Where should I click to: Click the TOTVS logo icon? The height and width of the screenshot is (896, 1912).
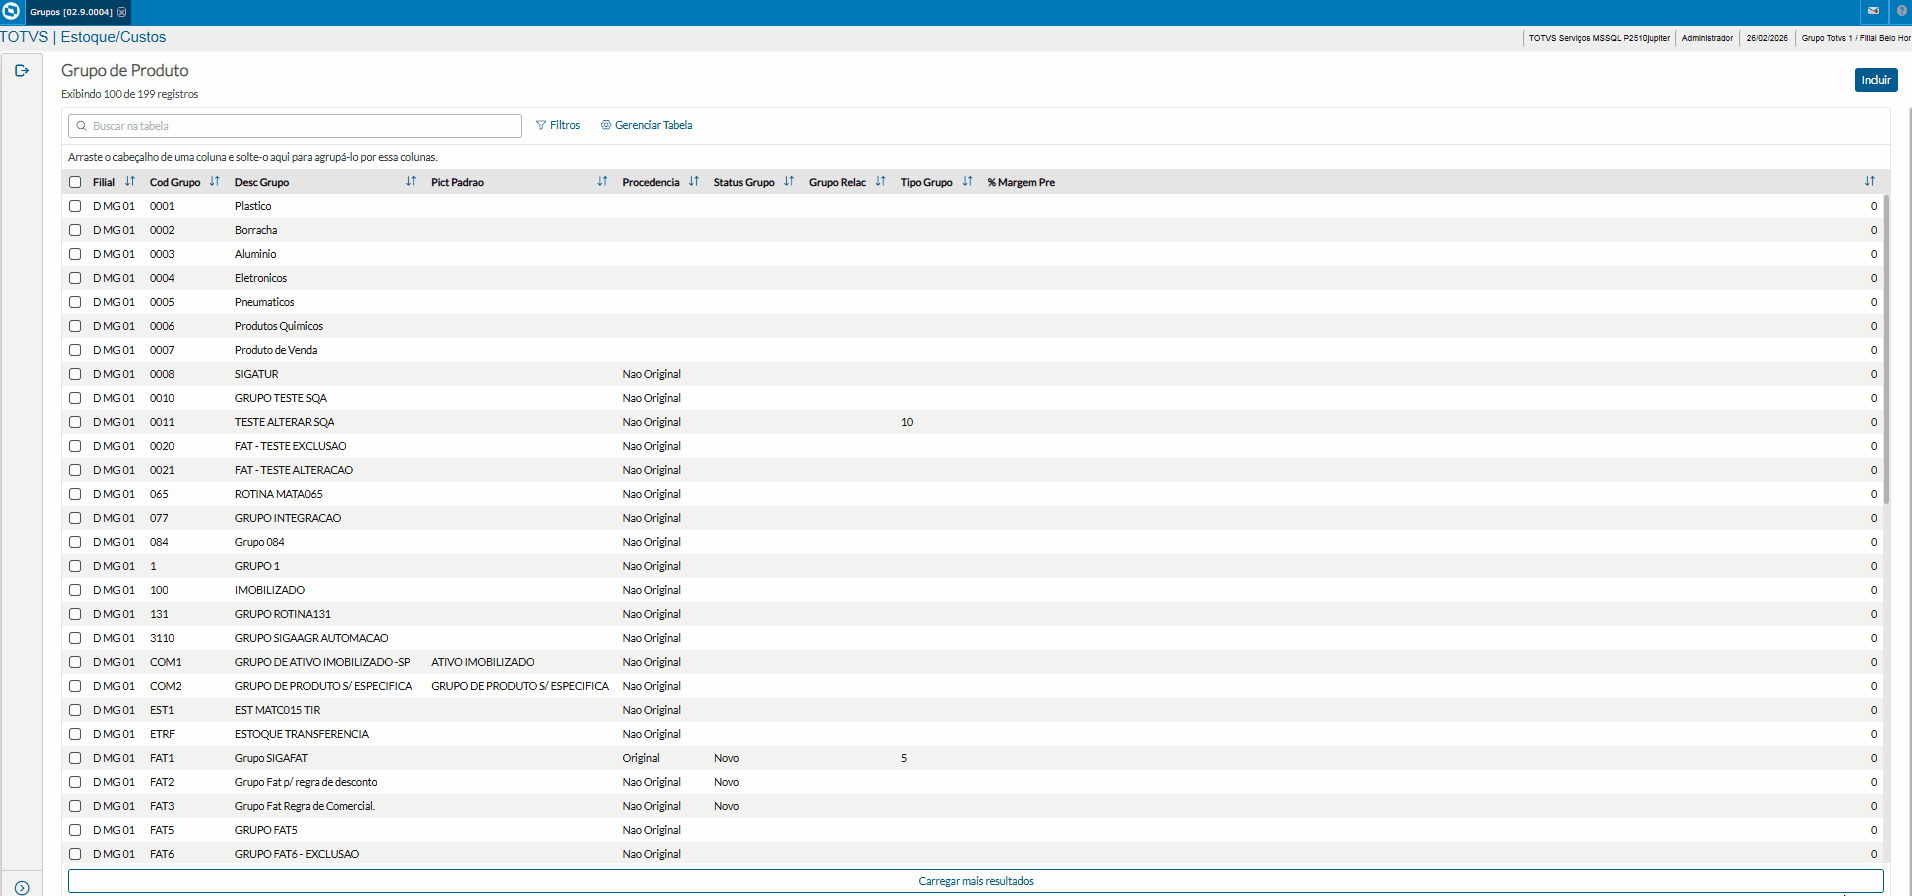click(11, 11)
